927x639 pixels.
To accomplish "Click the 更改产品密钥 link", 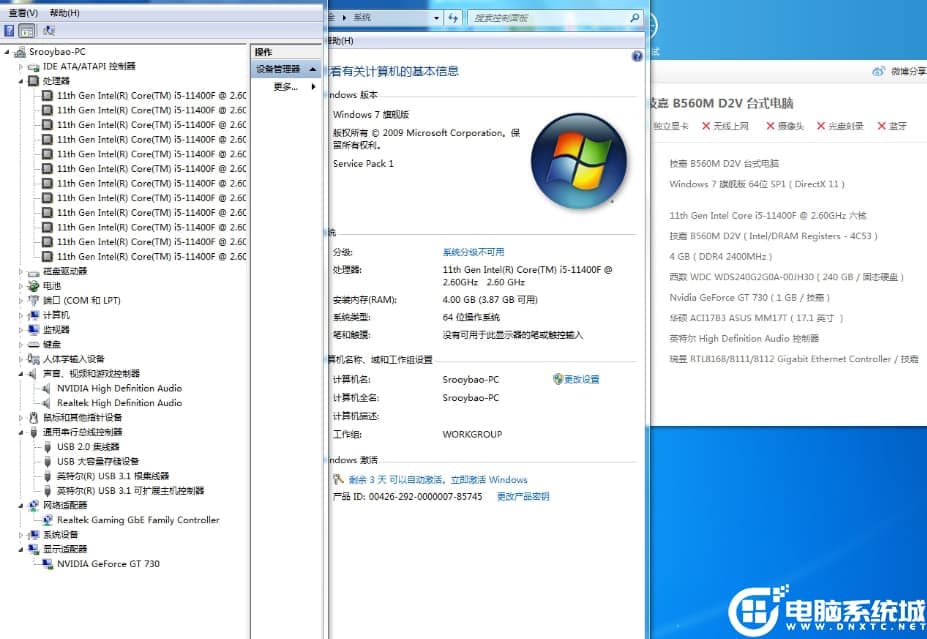I will point(523,497).
